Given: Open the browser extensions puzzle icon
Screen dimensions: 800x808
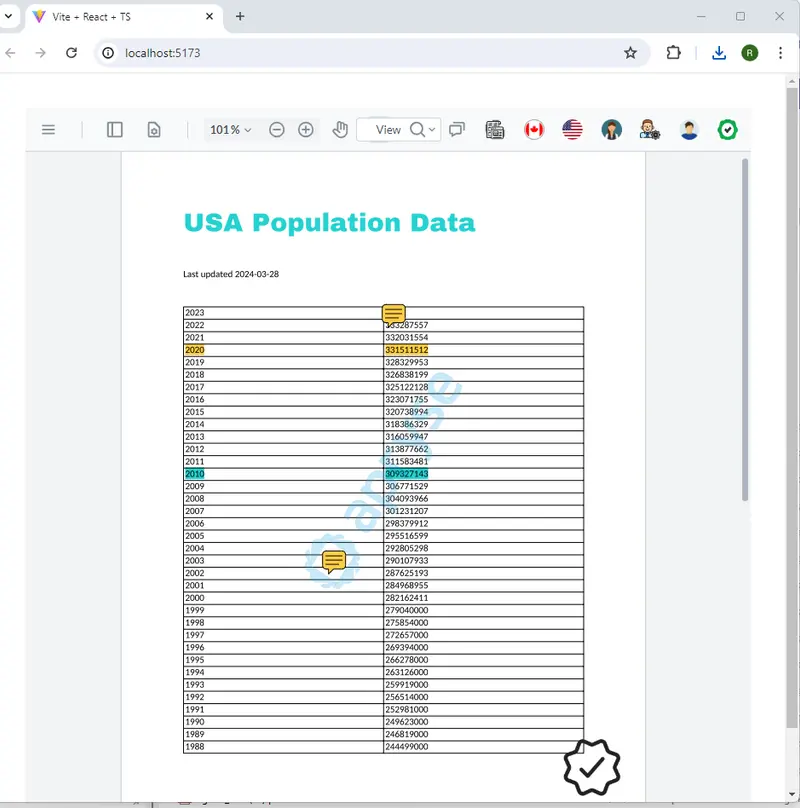Looking at the screenshot, I should (673, 53).
